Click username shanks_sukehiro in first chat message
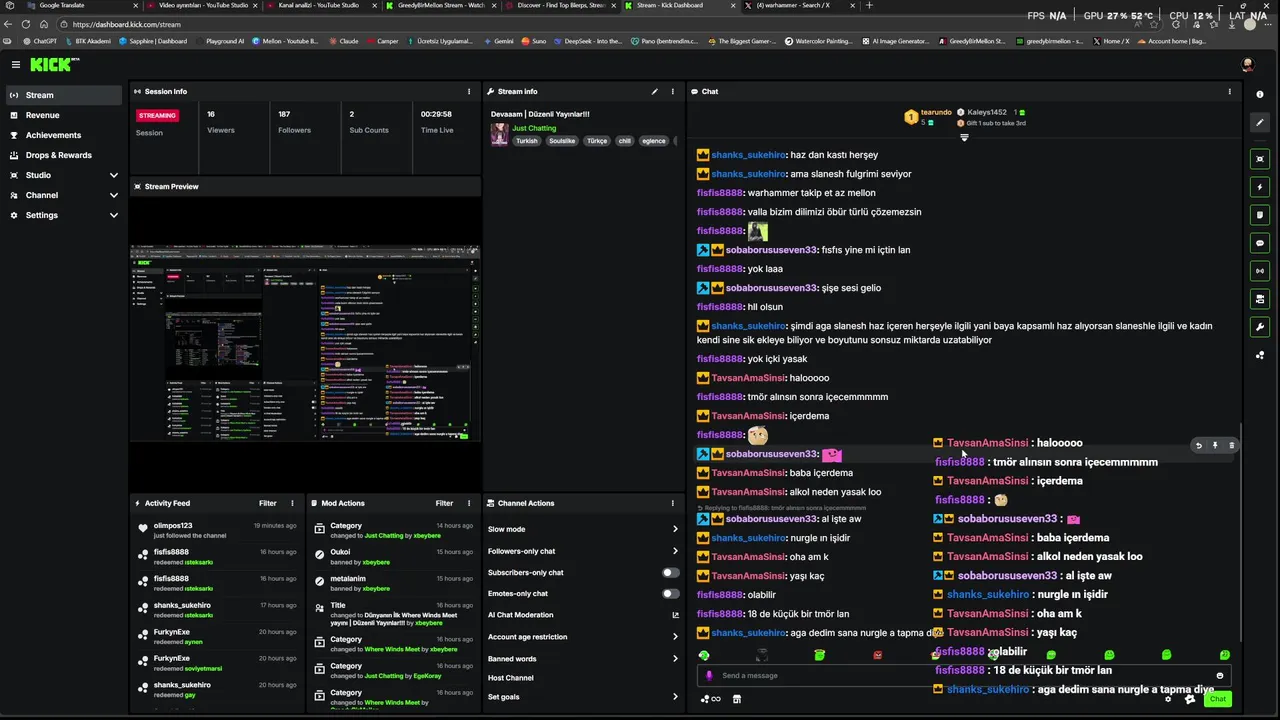The width and height of the screenshot is (1280, 720). pyautogui.click(x=748, y=155)
